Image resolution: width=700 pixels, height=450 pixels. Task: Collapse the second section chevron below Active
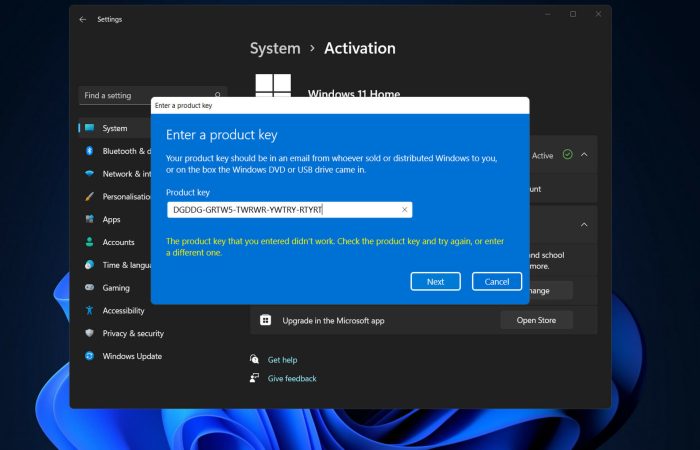tap(584, 225)
